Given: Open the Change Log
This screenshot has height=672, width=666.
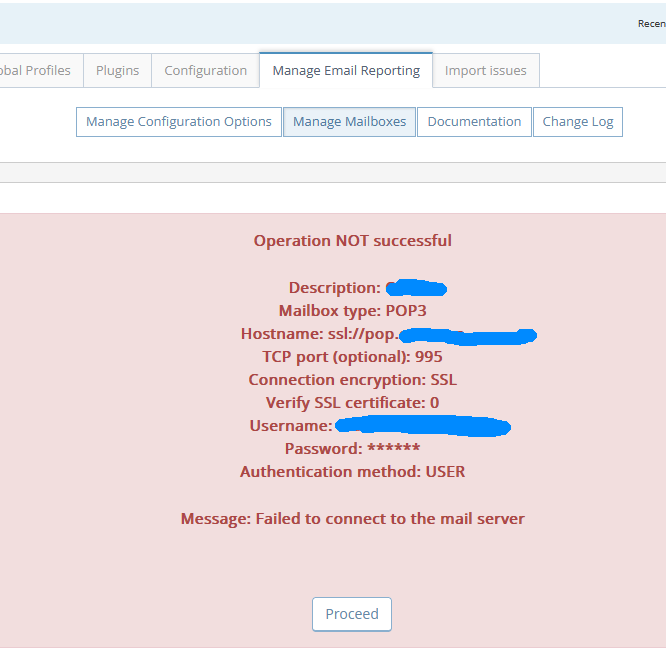Looking at the screenshot, I should pos(577,122).
